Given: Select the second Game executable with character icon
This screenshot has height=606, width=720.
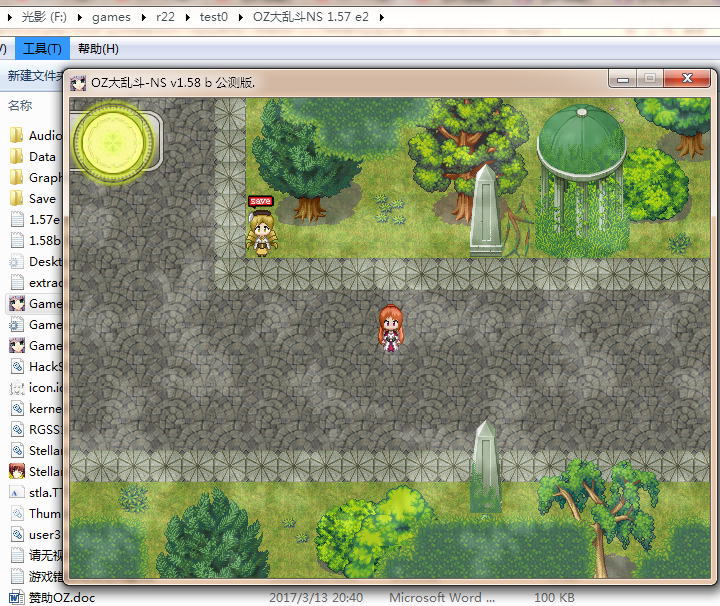Looking at the screenshot, I should 17,346.
